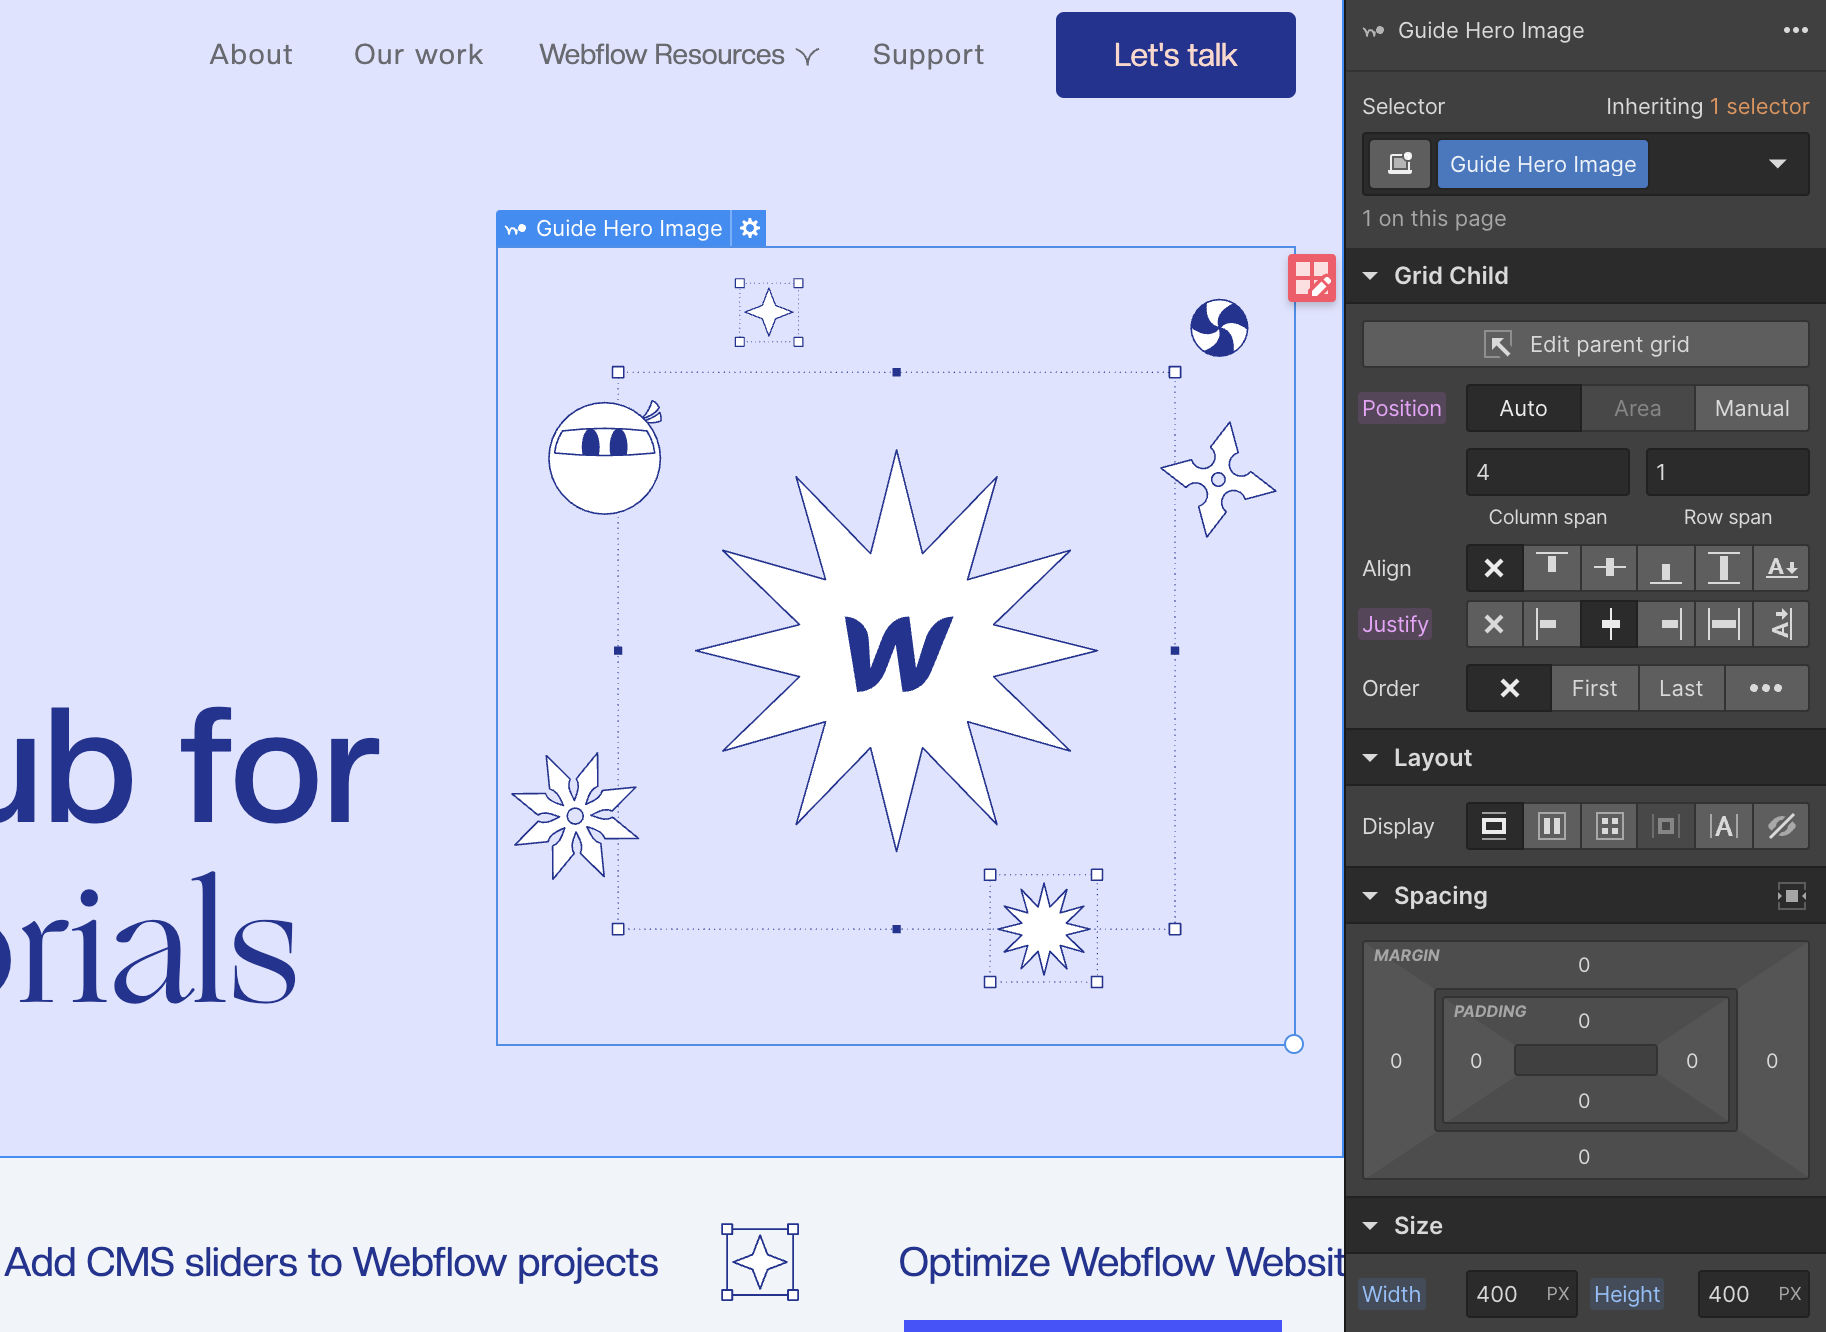
Task: Set Align to stretch
Action: coord(1724,568)
